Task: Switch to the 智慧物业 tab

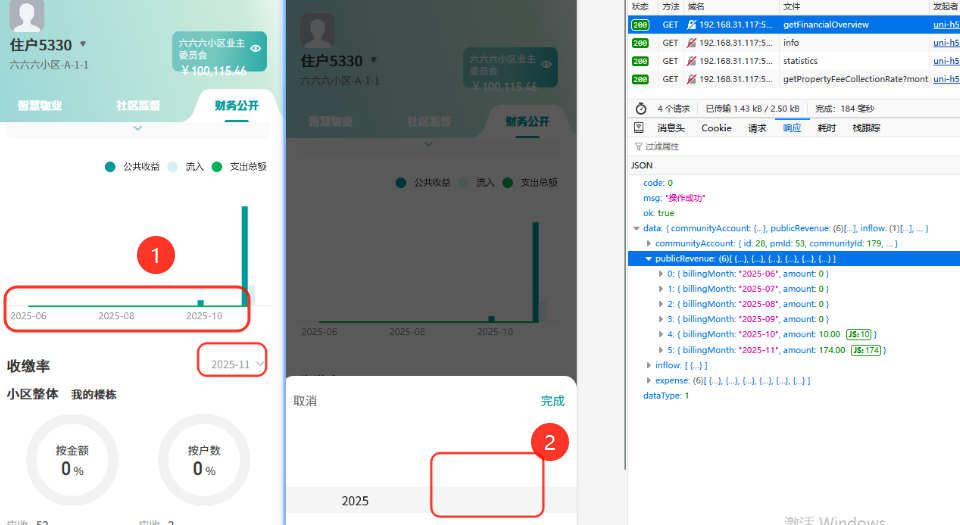Action: pyautogui.click(x=40, y=105)
